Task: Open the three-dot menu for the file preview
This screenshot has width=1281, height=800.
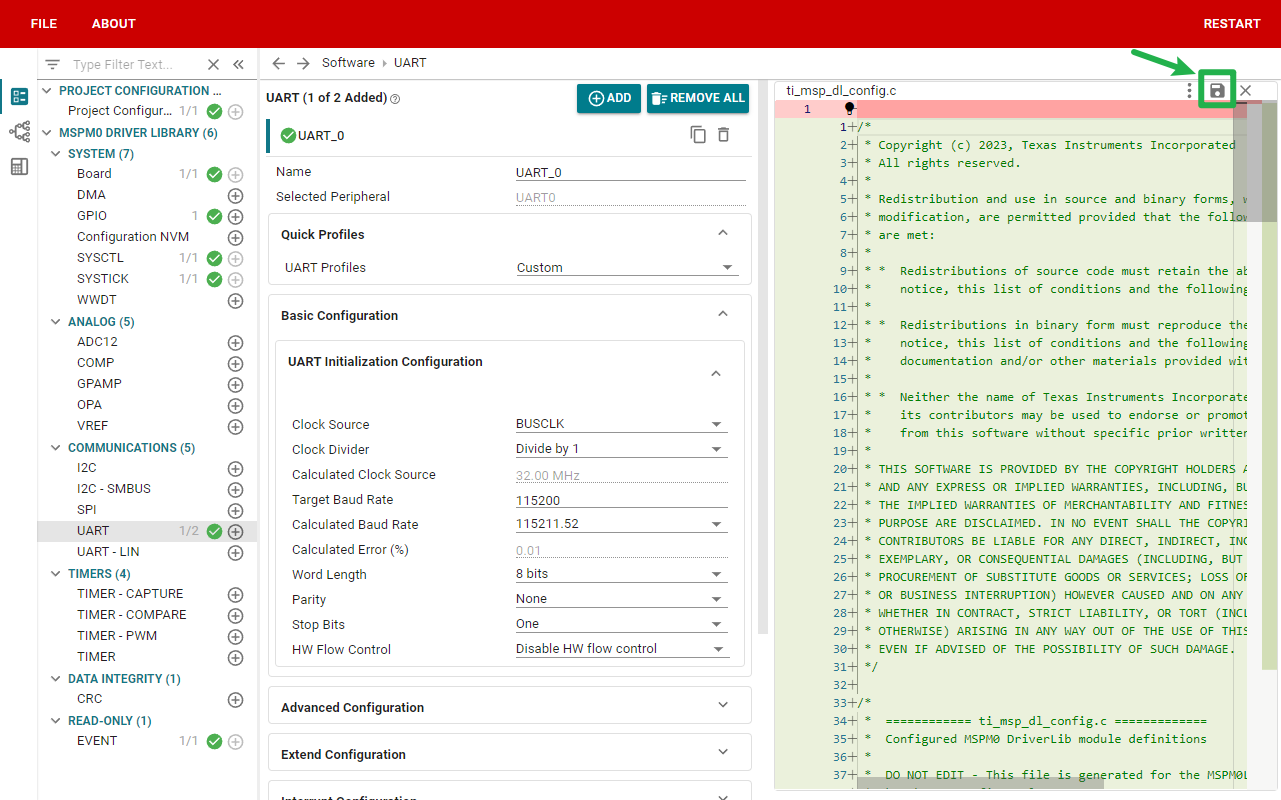Action: [x=1189, y=91]
